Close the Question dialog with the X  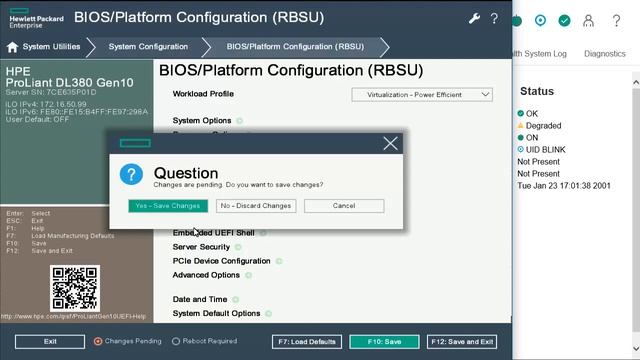pos(390,144)
